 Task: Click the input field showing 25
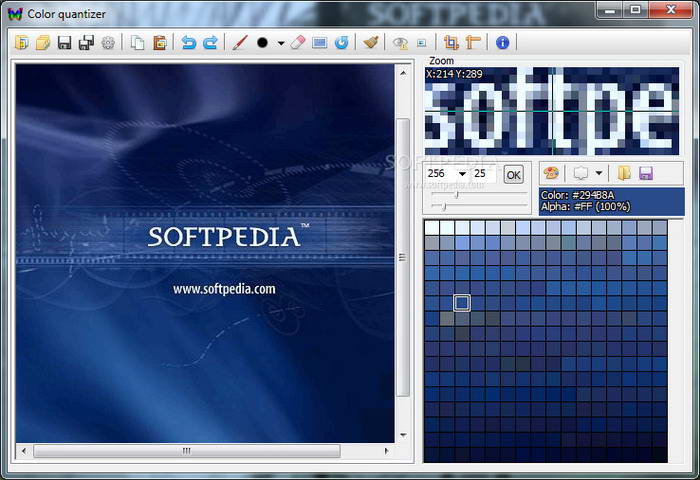click(x=483, y=174)
